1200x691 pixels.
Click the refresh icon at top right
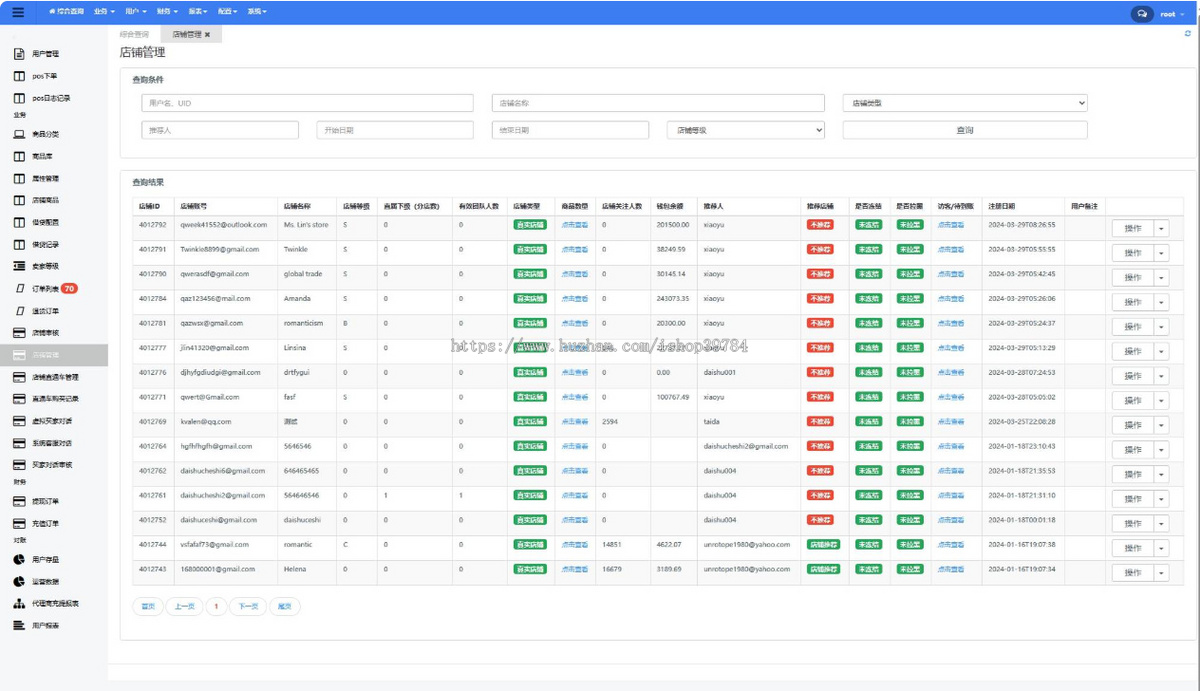point(1188,34)
